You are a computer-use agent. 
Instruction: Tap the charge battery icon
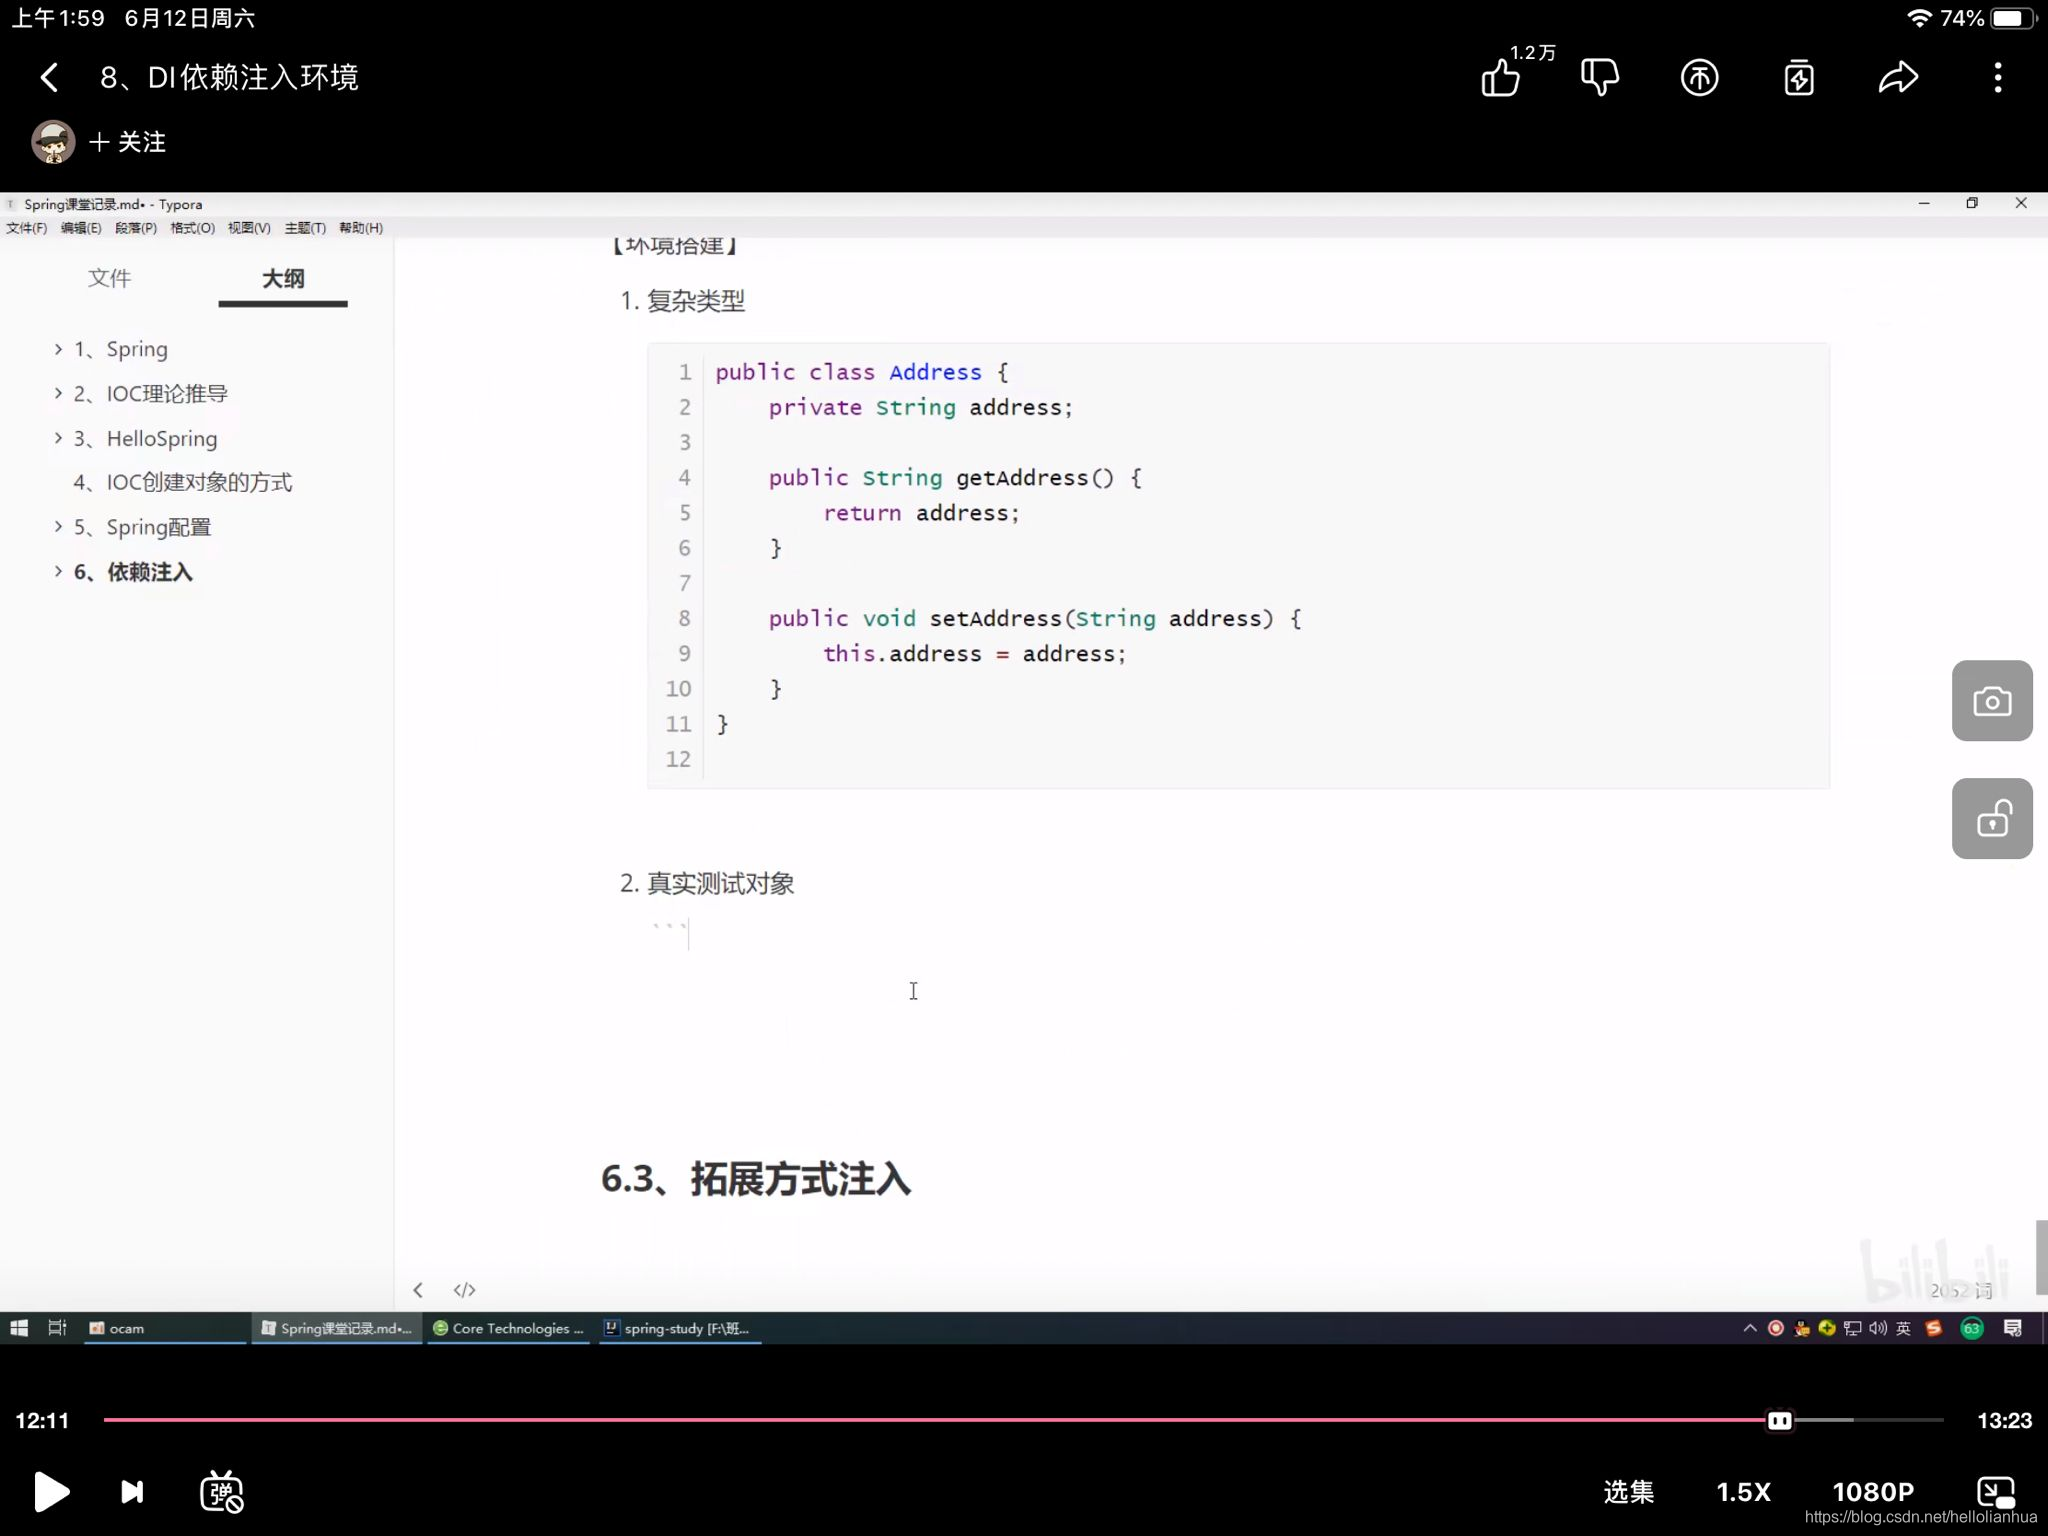[1799, 77]
